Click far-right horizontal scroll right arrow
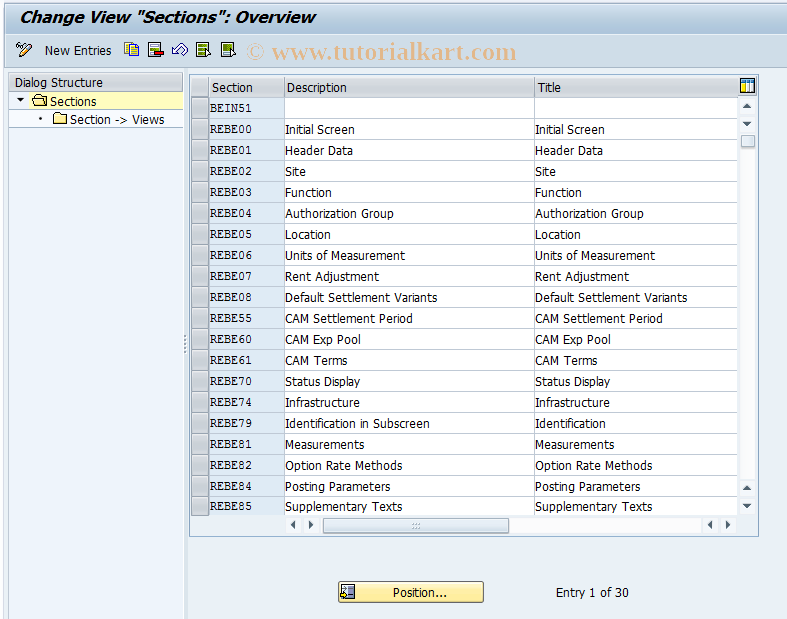This screenshot has width=787, height=619. (728, 525)
